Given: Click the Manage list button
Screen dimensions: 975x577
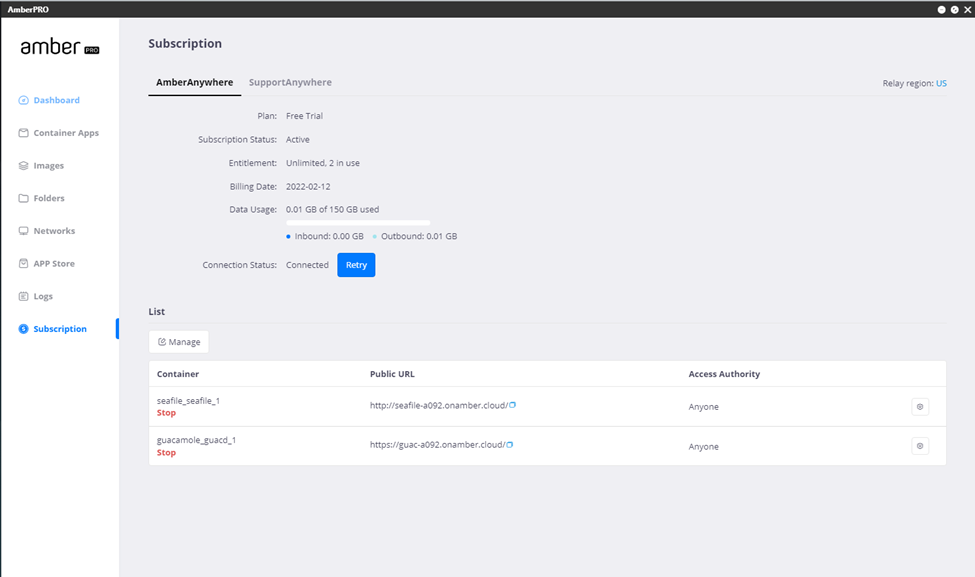Looking at the screenshot, I should click(179, 342).
